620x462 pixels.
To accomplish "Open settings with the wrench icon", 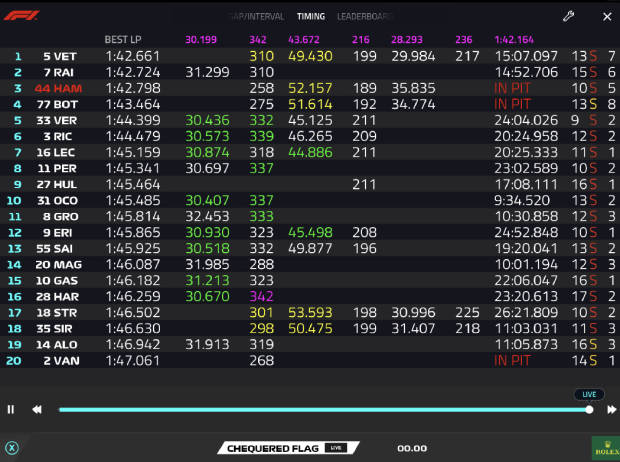I will 569,16.
